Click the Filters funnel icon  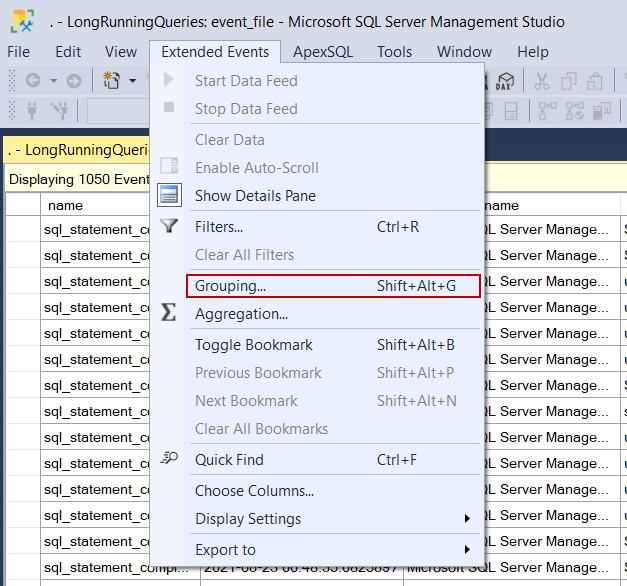coord(169,227)
